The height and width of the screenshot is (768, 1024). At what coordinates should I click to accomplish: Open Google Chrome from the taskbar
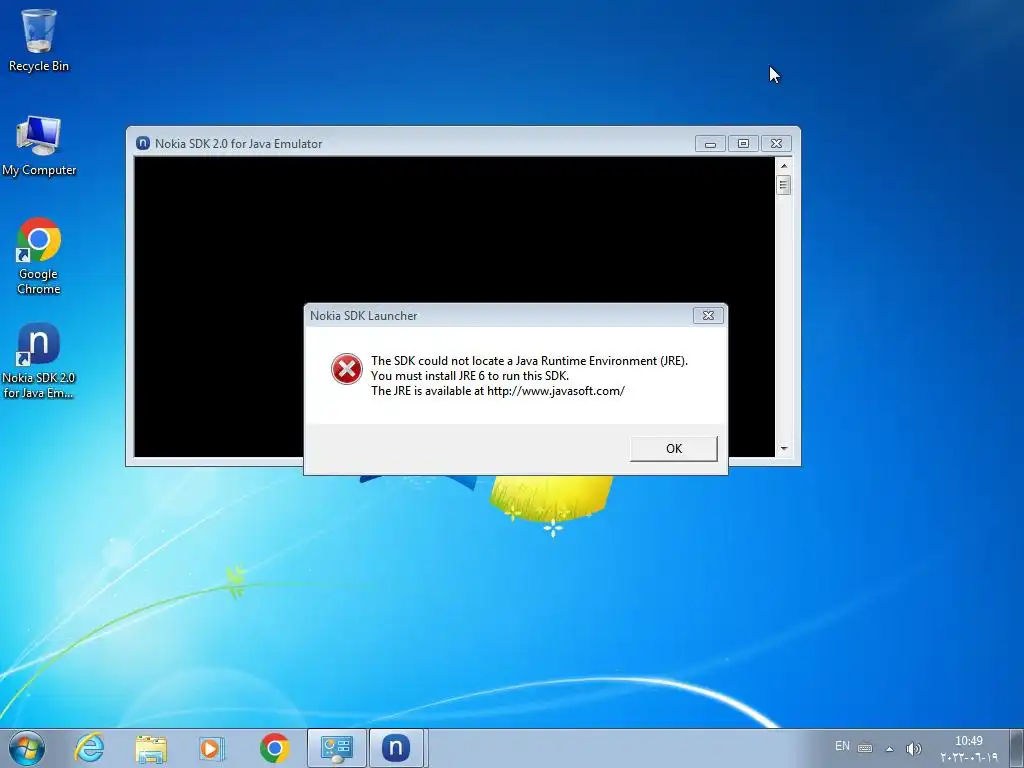point(274,748)
